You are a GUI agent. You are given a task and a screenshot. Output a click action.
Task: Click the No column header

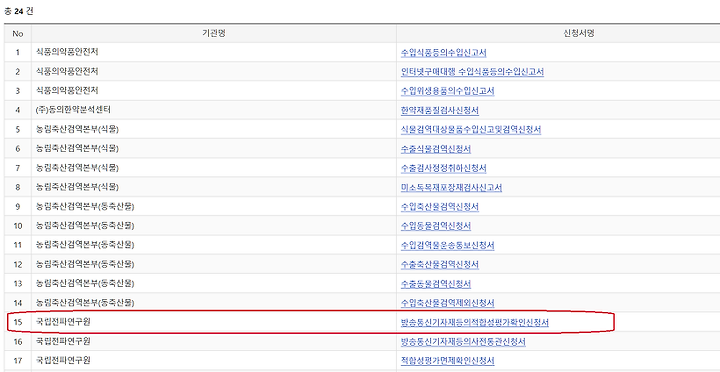point(18,34)
